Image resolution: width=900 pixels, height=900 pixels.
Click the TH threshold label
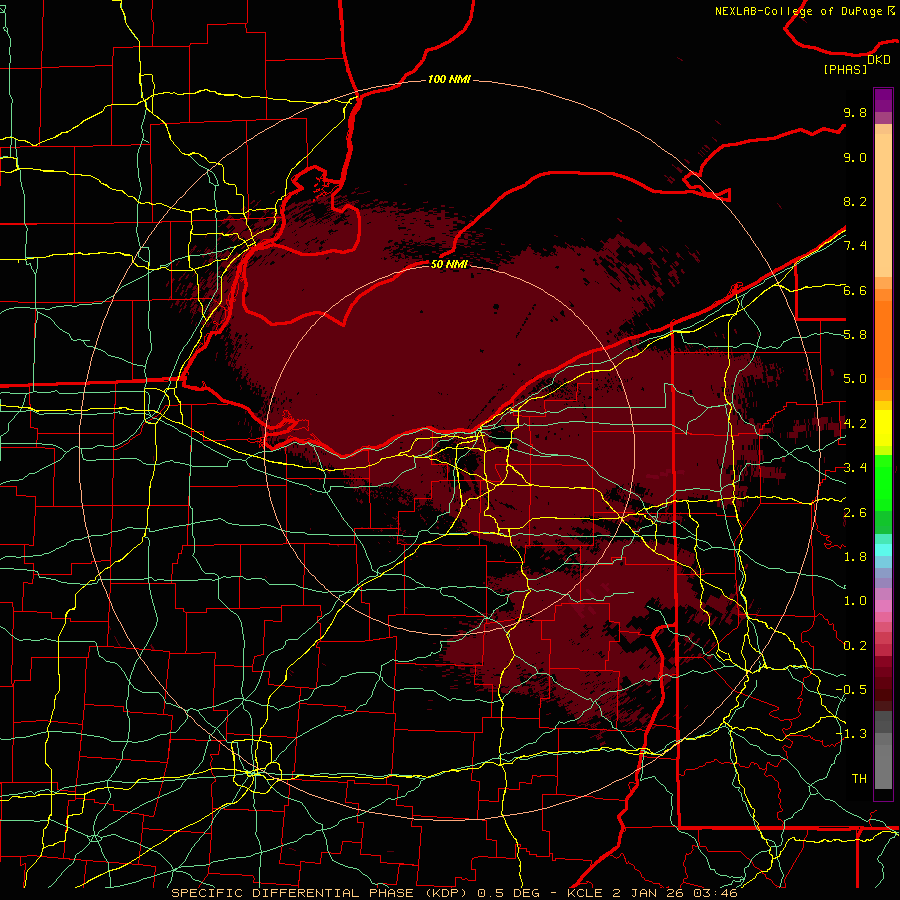(x=859, y=779)
